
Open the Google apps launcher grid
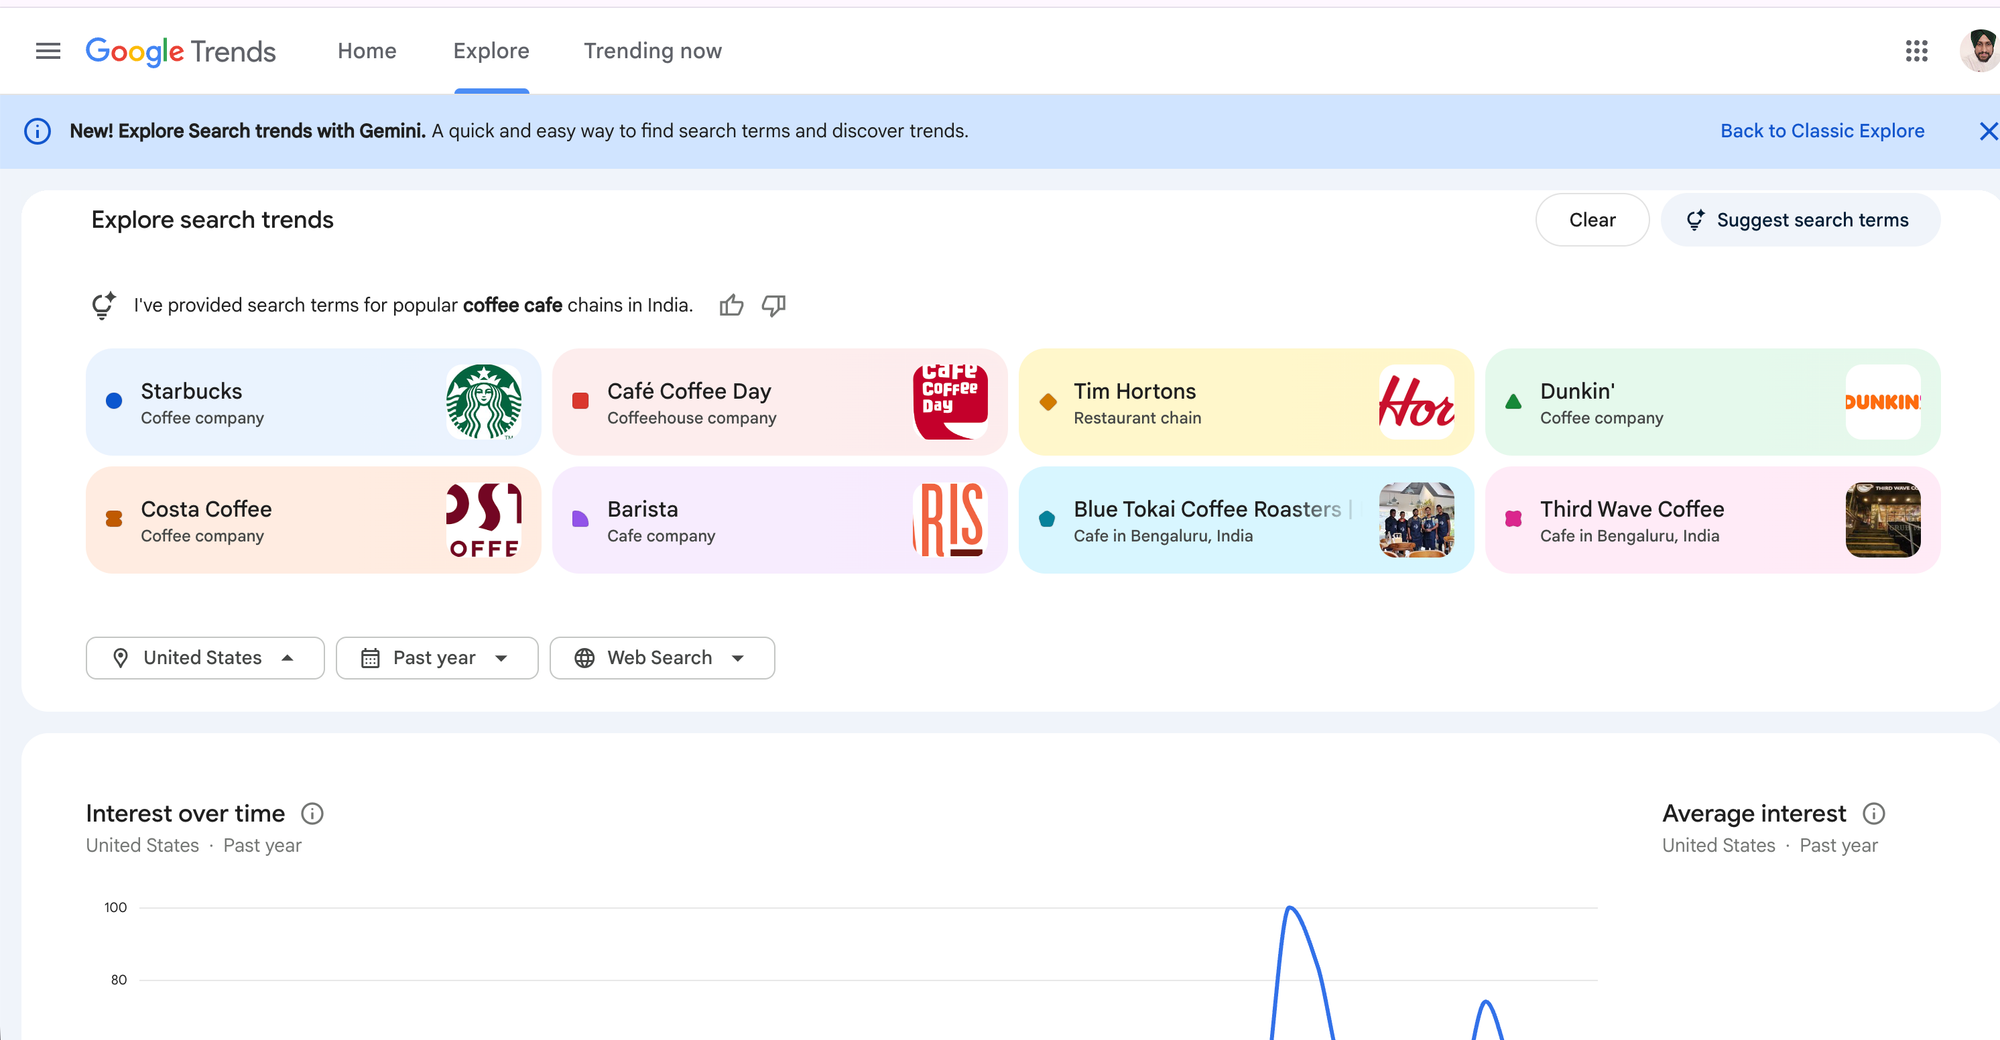click(x=1916, y=51)
